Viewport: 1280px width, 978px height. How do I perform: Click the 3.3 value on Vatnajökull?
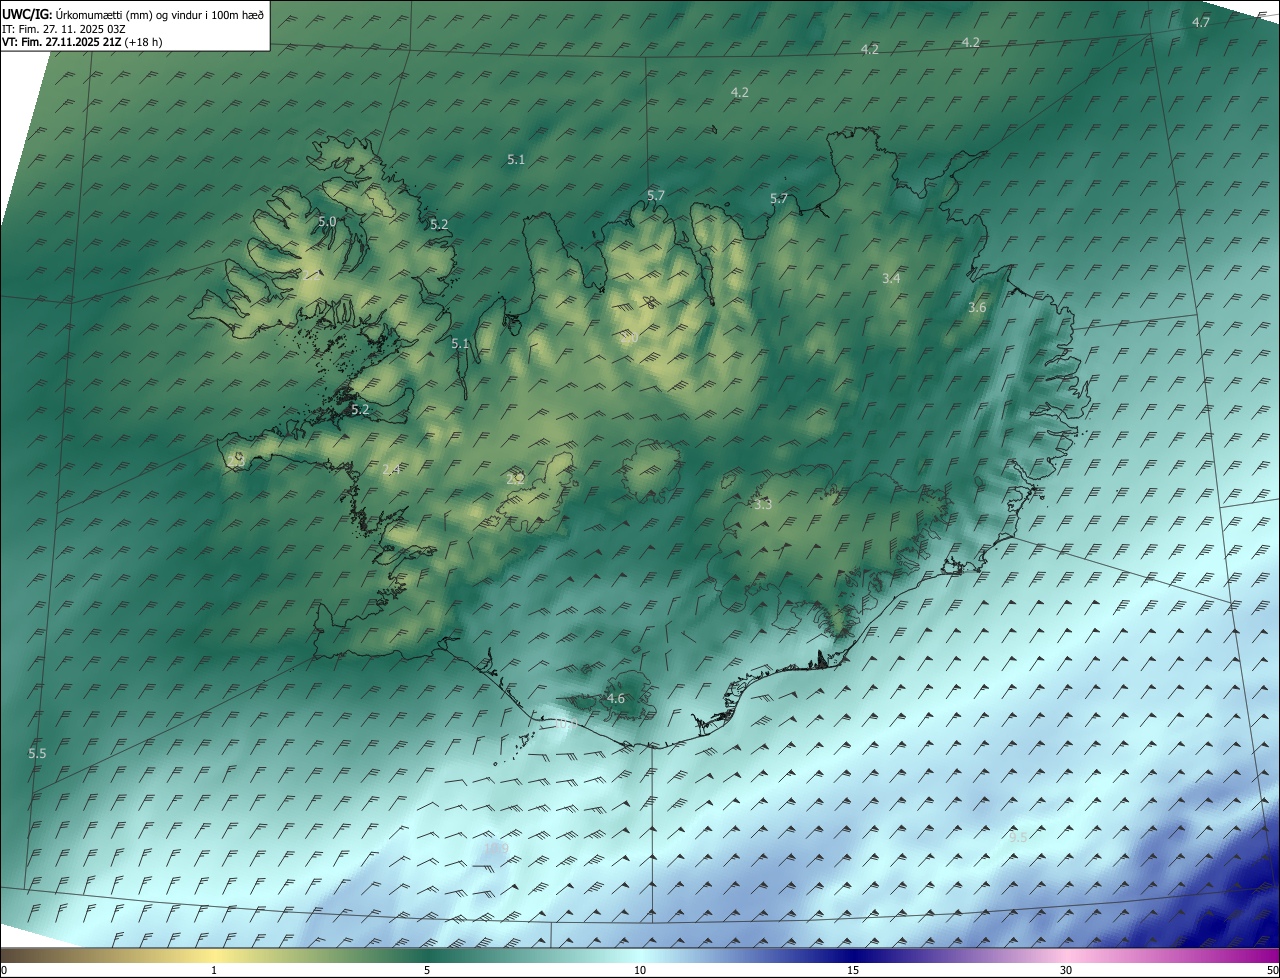pyautogui.click(x=763, y=505)
